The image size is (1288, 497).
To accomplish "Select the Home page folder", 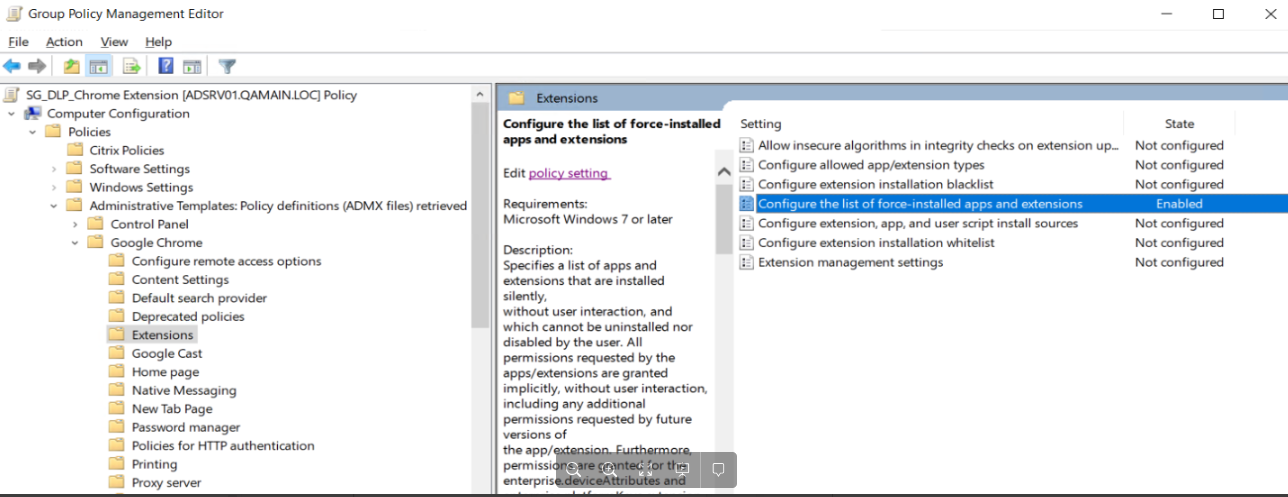I will [165, 372].
